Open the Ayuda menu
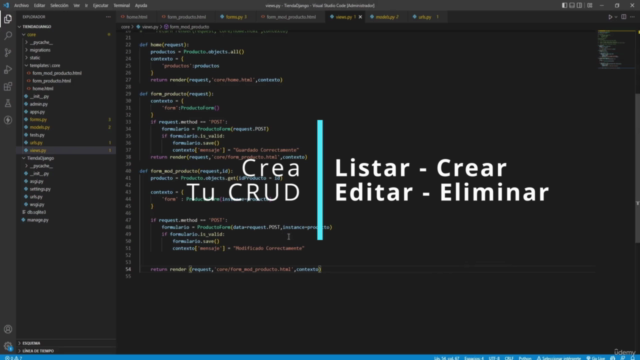640x360 pixels. [x=141, y=5]
